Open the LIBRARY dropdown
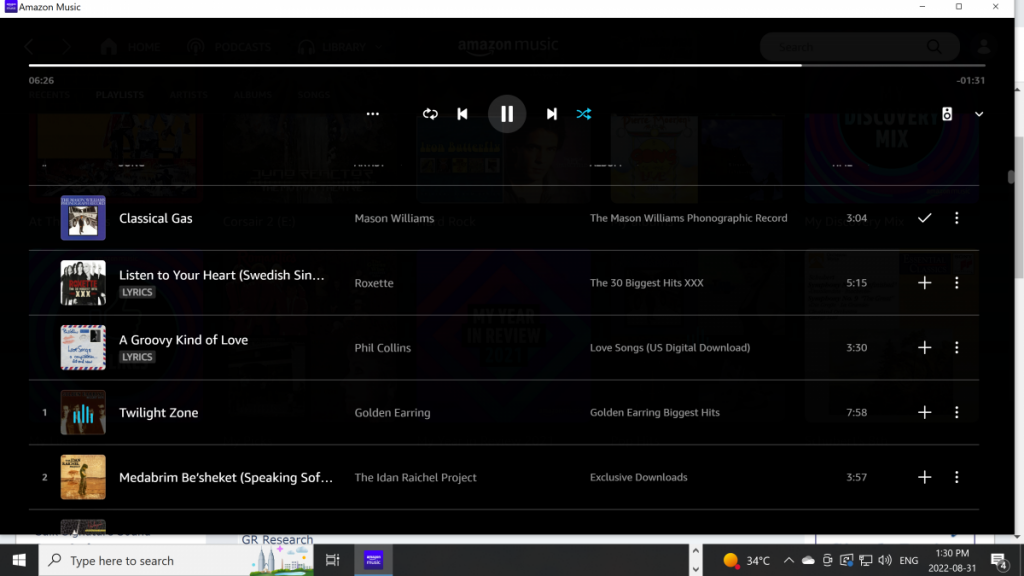The image size is (1024, 576). [x=340, y=47]
